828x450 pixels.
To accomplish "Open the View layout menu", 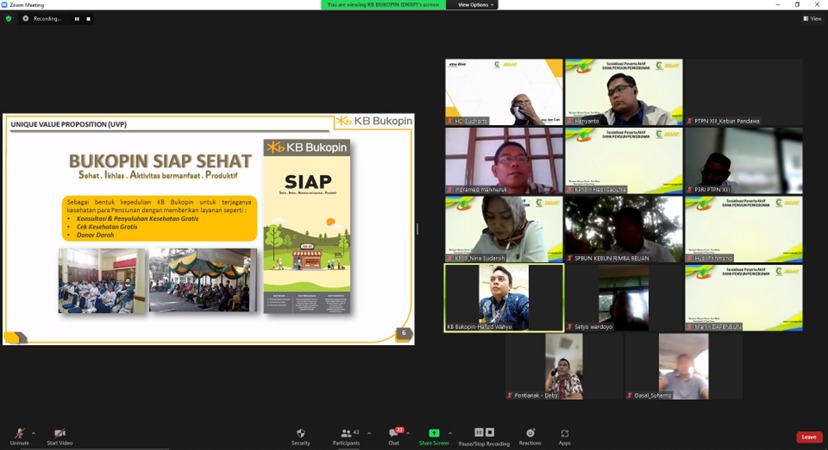I will (814, 18).
